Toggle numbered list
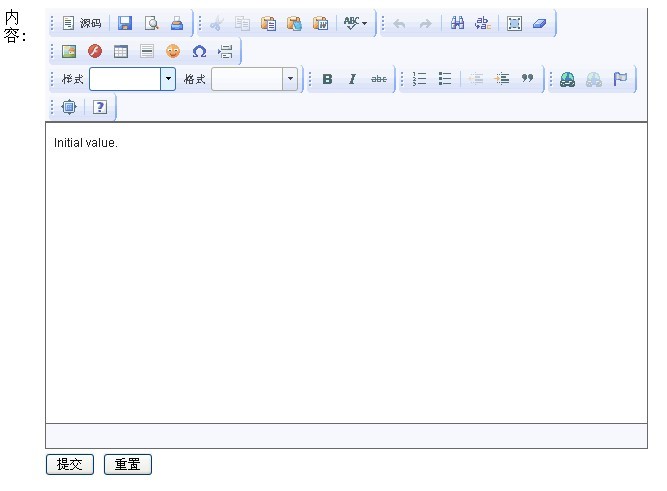 click(419, 79)
